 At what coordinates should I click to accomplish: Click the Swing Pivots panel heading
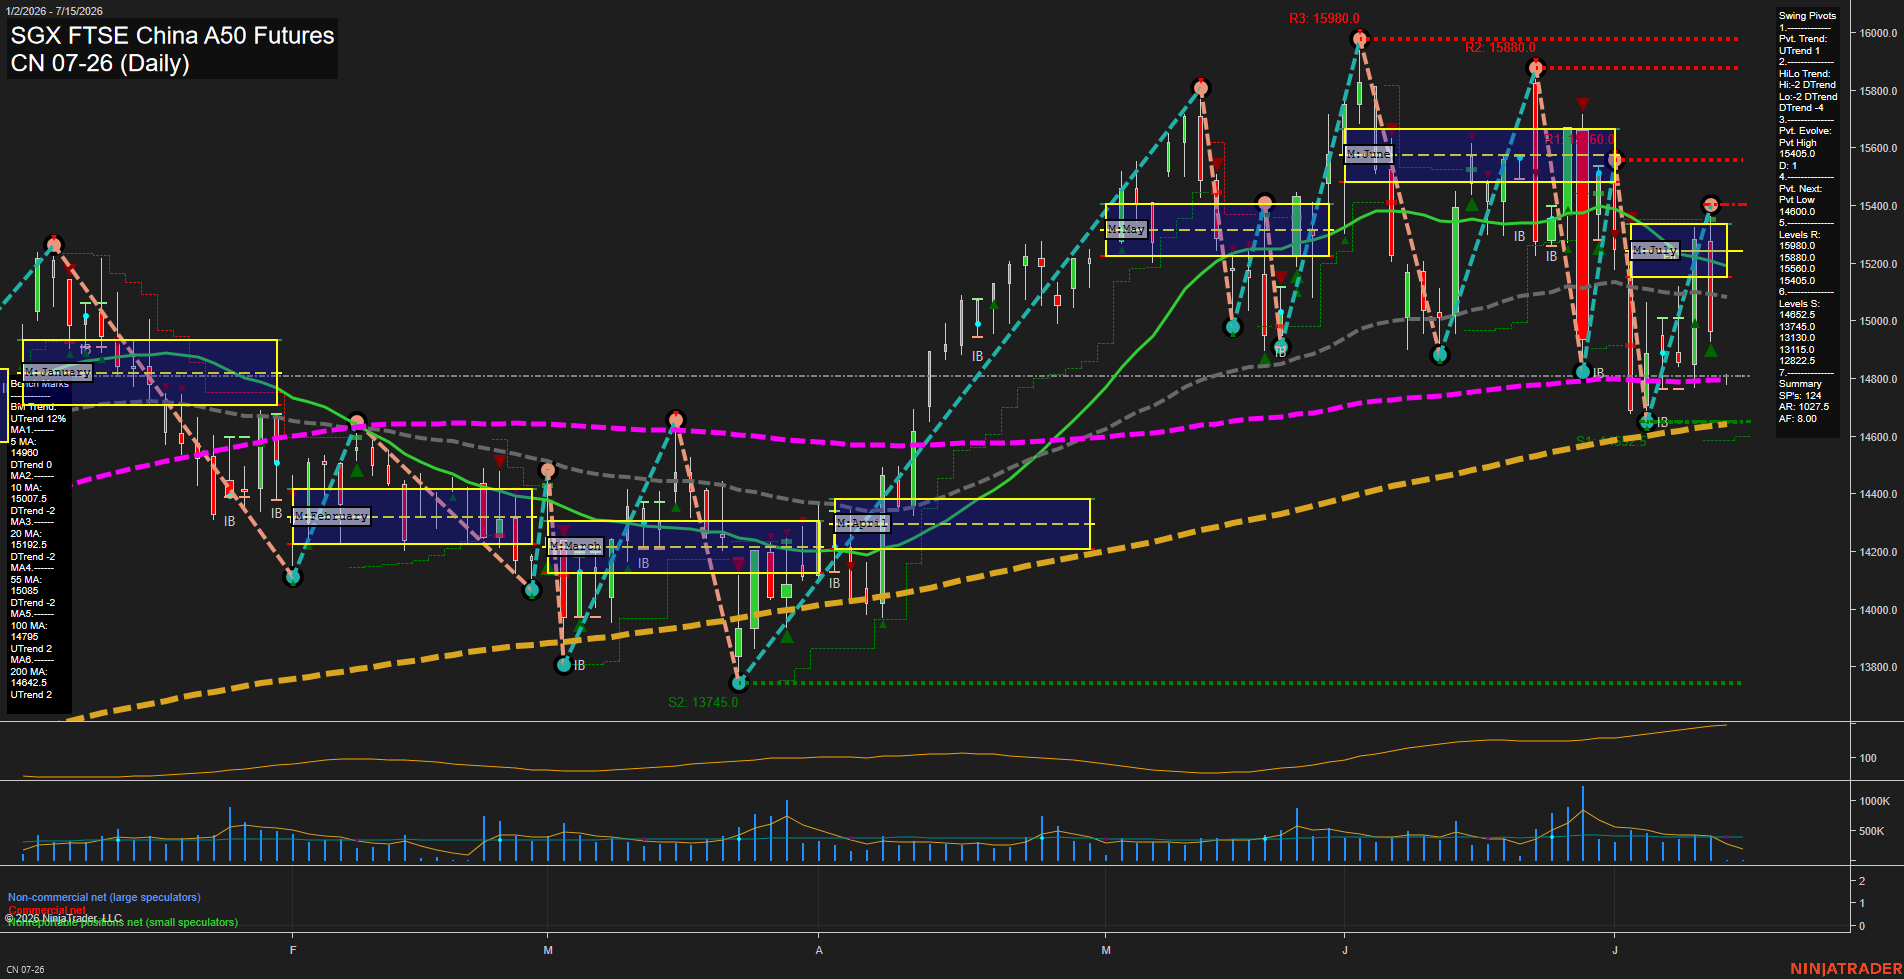pyautogui.click(x=1807, y=16)
